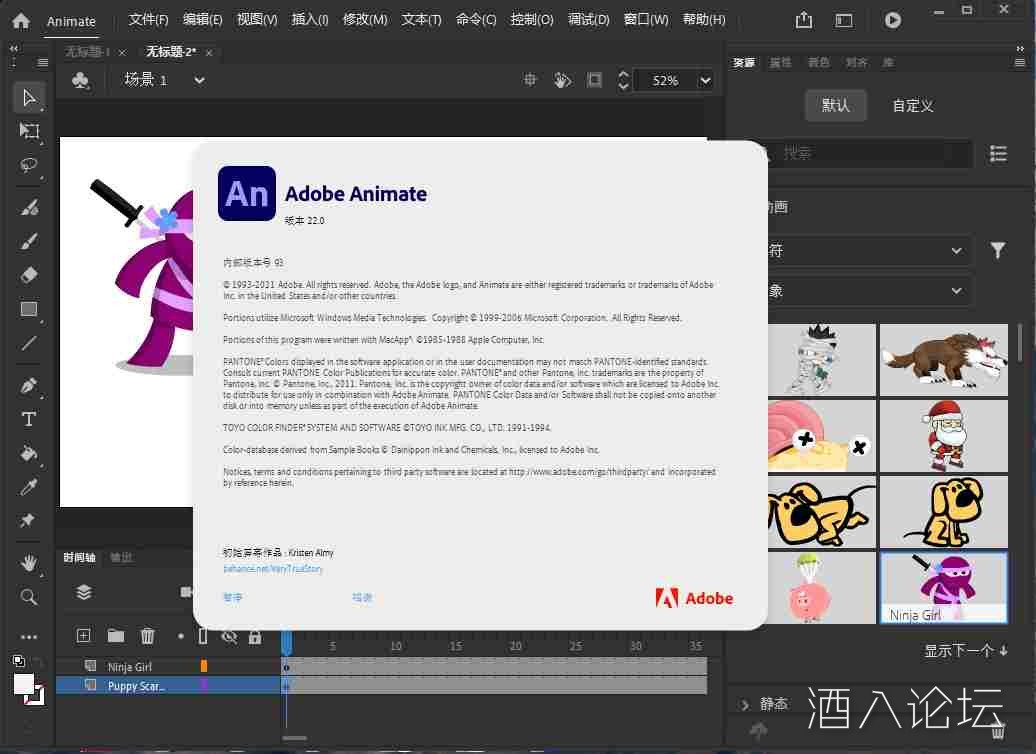Open the behance.net link in the About dialog
The image size is (1036, 754).
273,569
